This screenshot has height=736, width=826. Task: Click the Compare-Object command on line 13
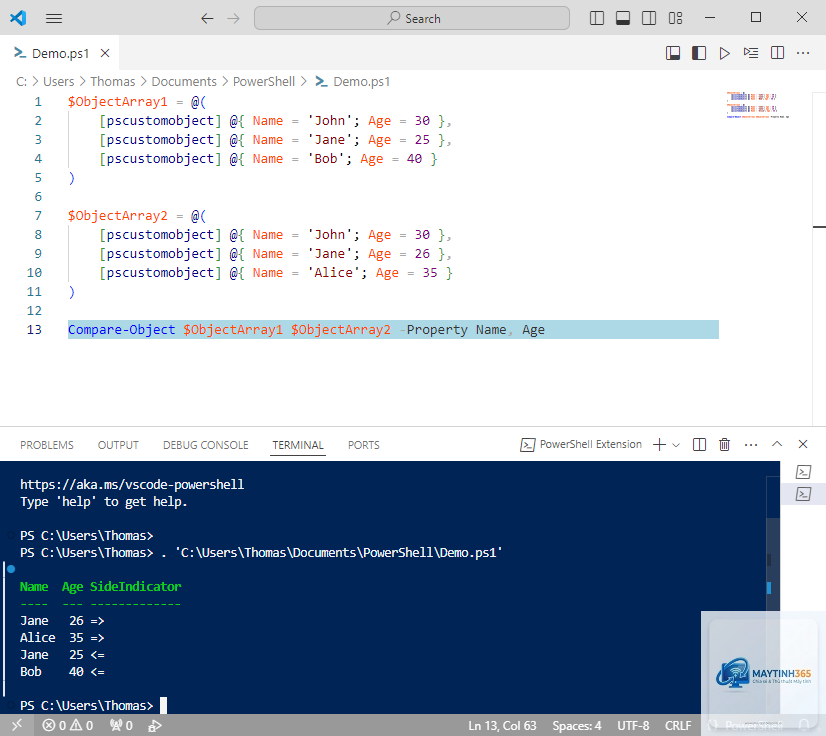pyautogui.click(x=122, y=330)
